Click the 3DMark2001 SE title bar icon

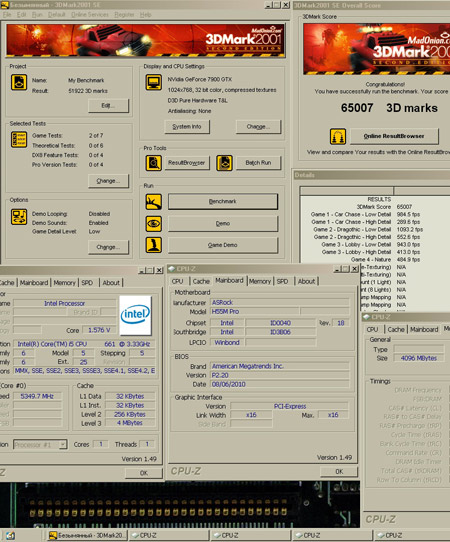pos(4,5)
